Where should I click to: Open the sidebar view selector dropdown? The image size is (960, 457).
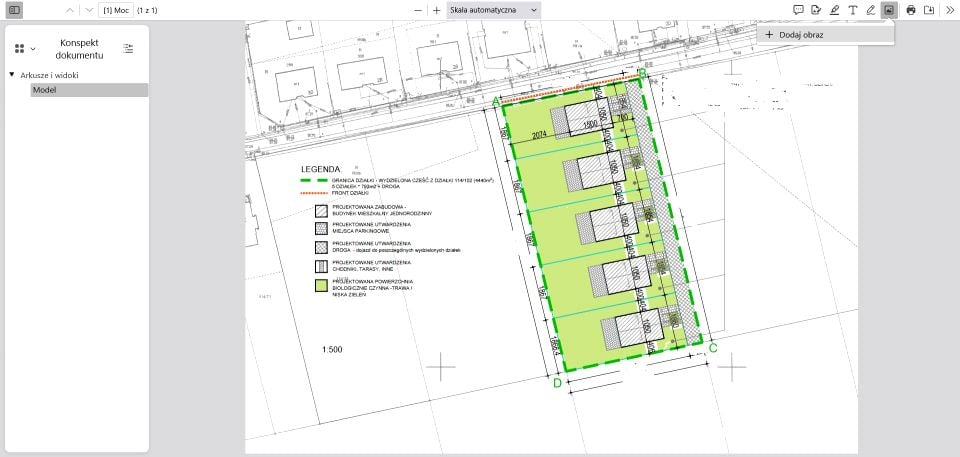pos(25,48)
